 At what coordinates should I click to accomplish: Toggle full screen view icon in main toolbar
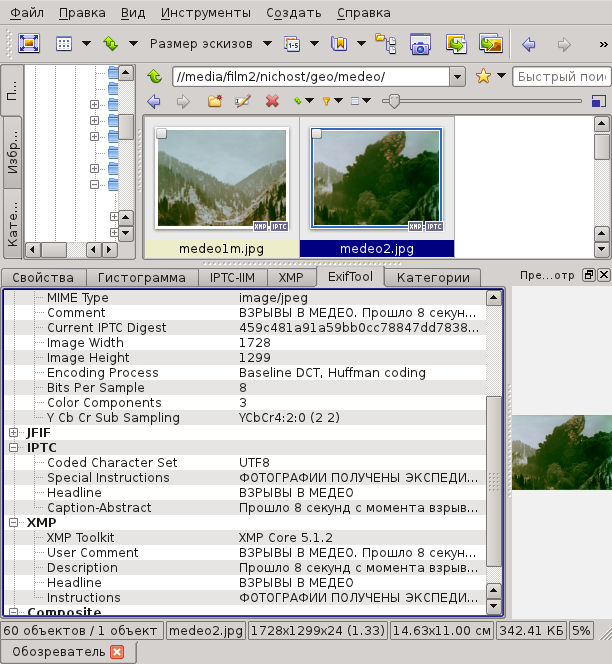[x=29, y=43]
